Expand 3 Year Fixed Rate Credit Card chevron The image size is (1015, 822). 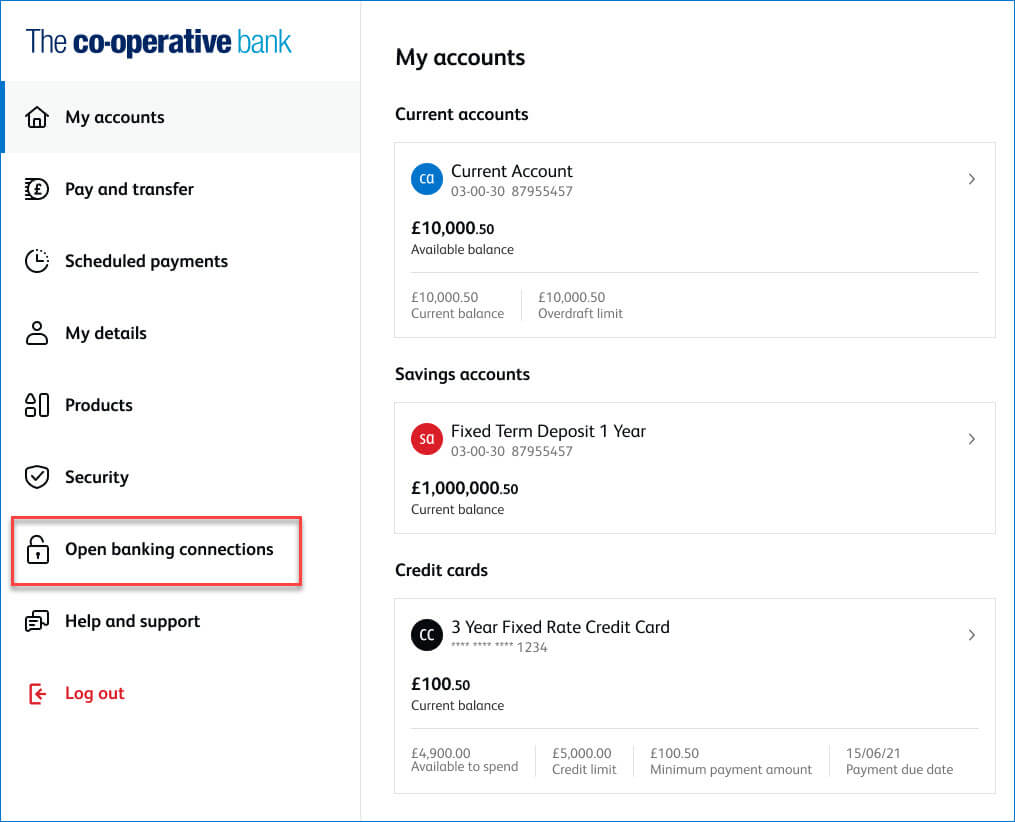point(972,634)
